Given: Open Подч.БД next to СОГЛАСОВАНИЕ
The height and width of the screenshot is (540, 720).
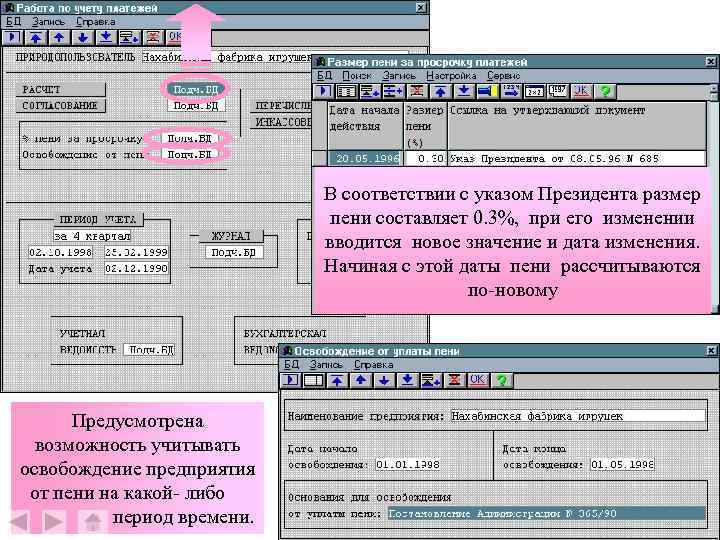Looking at the screenshot, I should click(196, 106).
